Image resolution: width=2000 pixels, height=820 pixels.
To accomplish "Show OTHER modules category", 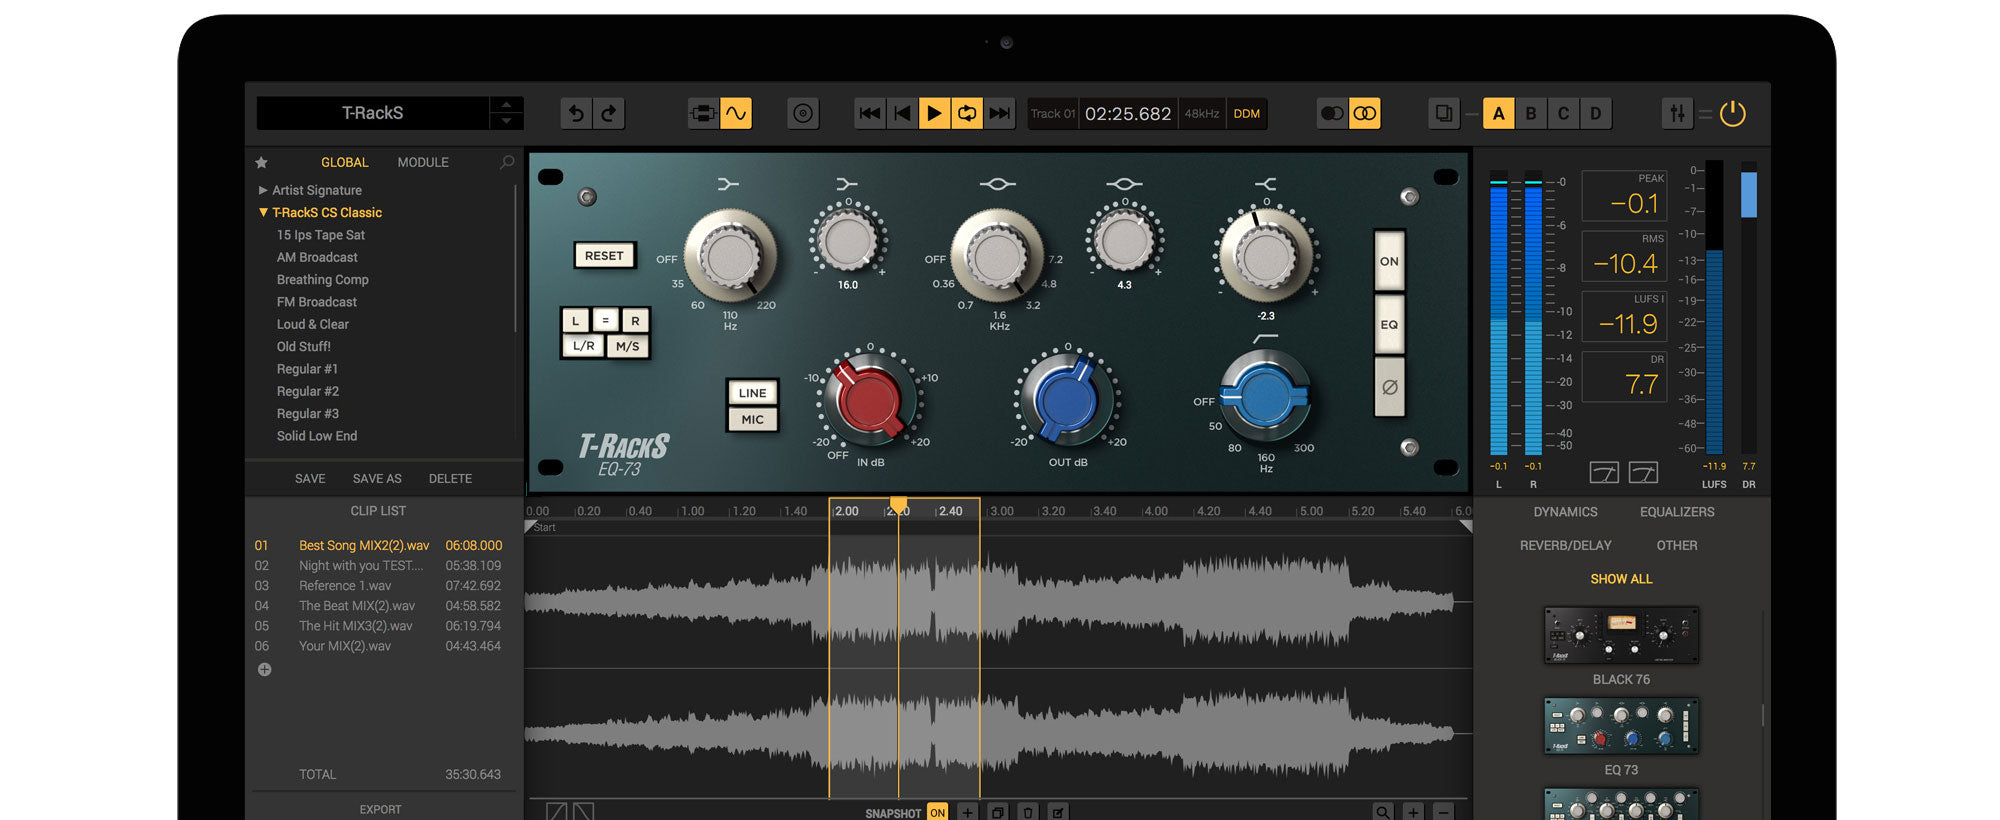I will click(x=1677, y=546).
